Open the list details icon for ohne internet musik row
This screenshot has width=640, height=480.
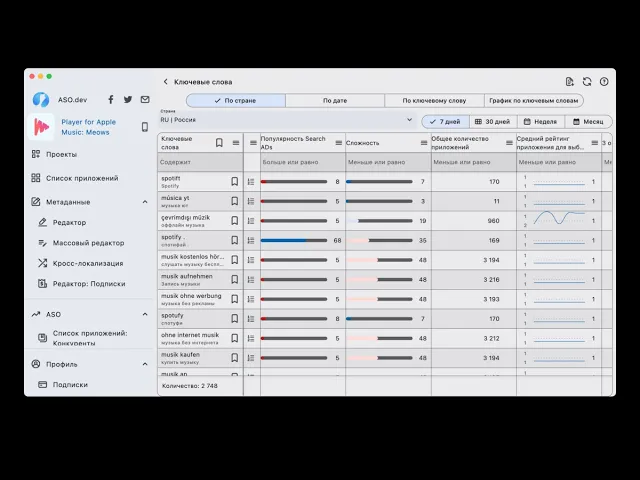pos(251,338)
